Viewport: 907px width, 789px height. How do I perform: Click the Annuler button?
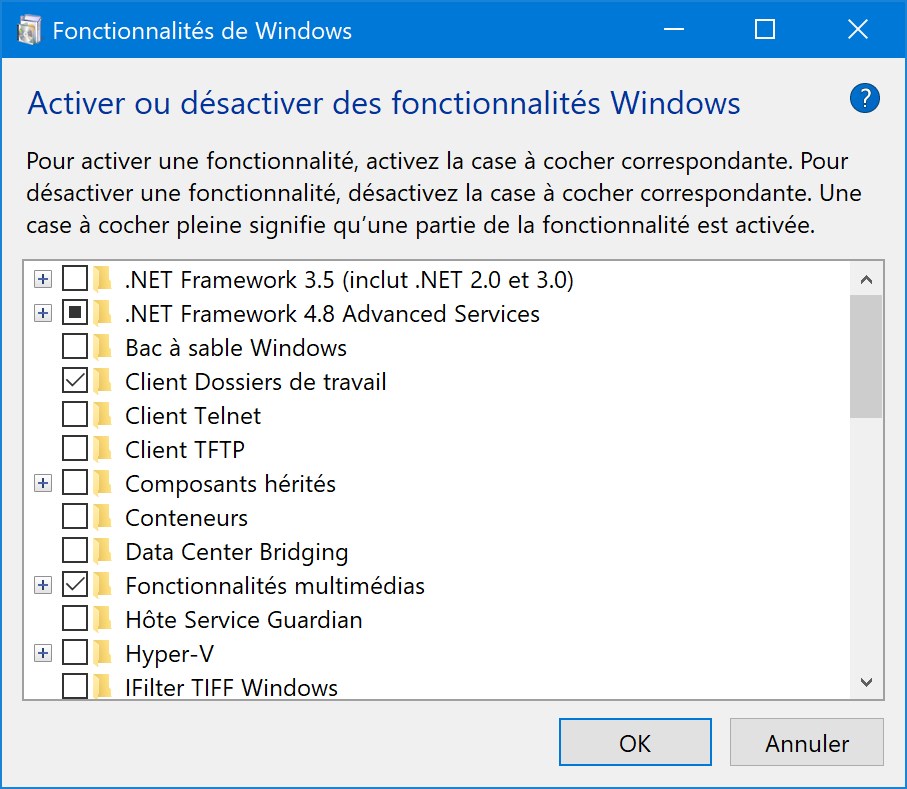[x=807, y=742]
